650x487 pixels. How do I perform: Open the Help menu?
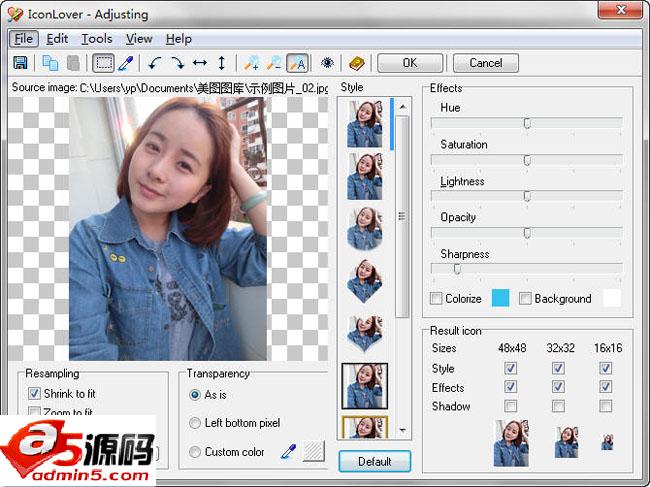coord(179,39)
